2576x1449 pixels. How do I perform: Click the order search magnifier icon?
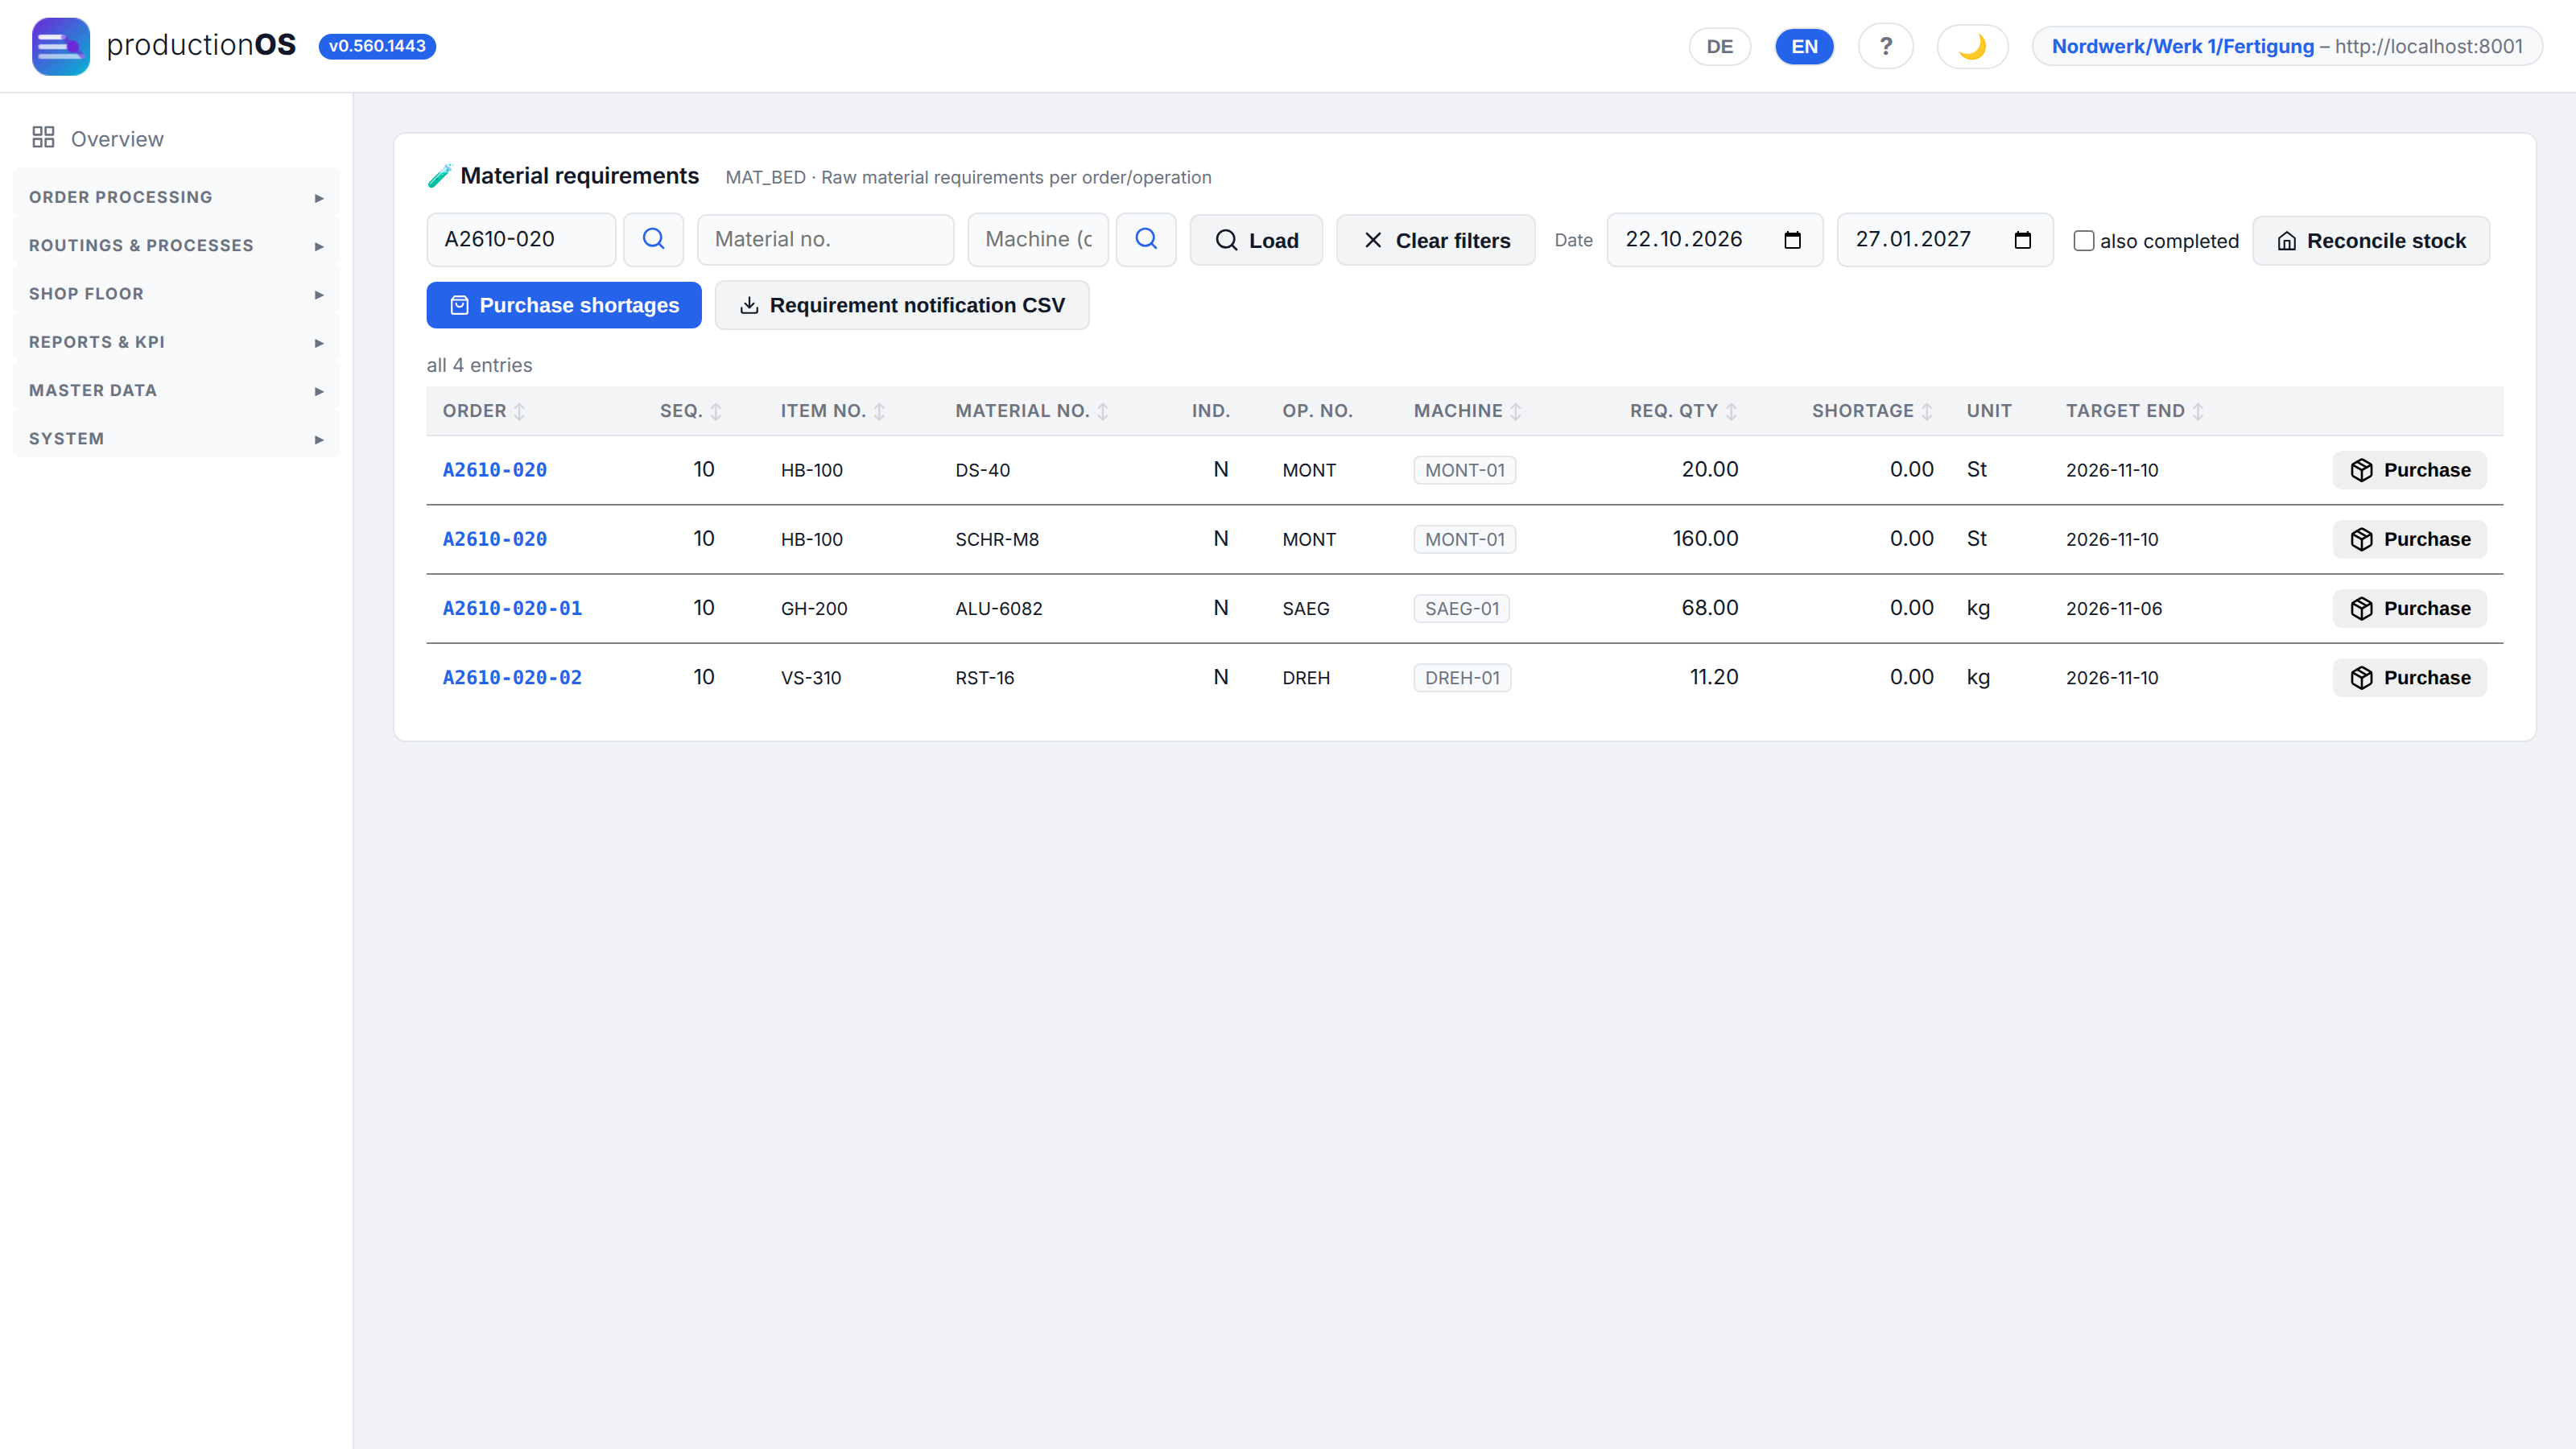click(x=653, y=239)
